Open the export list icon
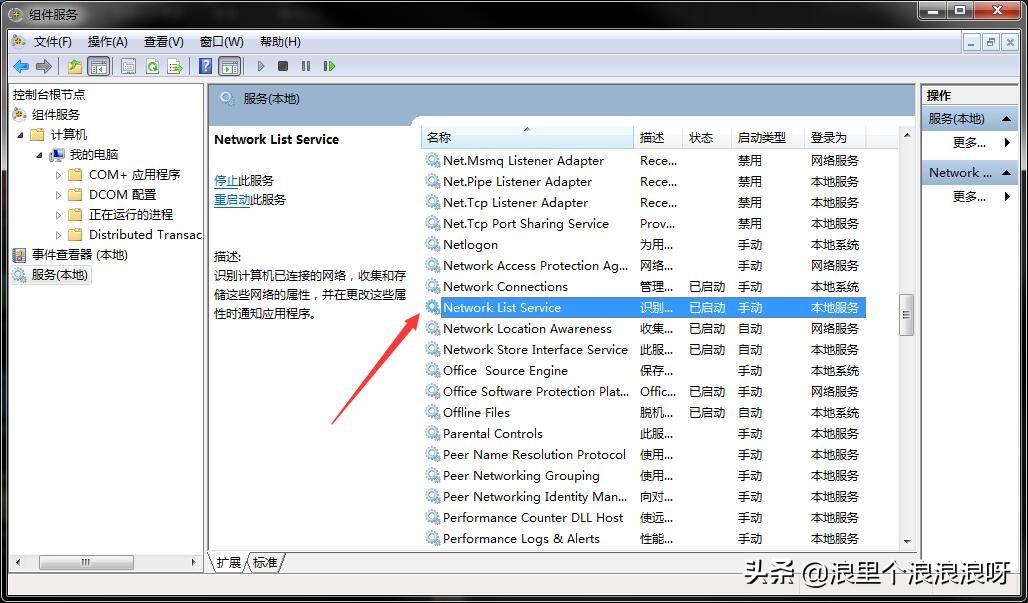The height and width of the screenshot is (603, 1028). click(177, 66)
